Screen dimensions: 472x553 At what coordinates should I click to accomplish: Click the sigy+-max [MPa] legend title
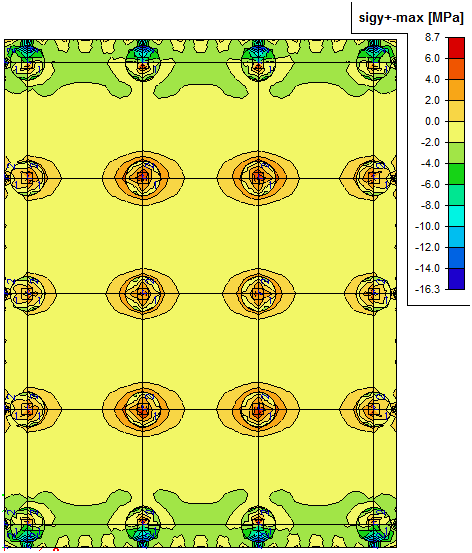(x=411, y=18)
